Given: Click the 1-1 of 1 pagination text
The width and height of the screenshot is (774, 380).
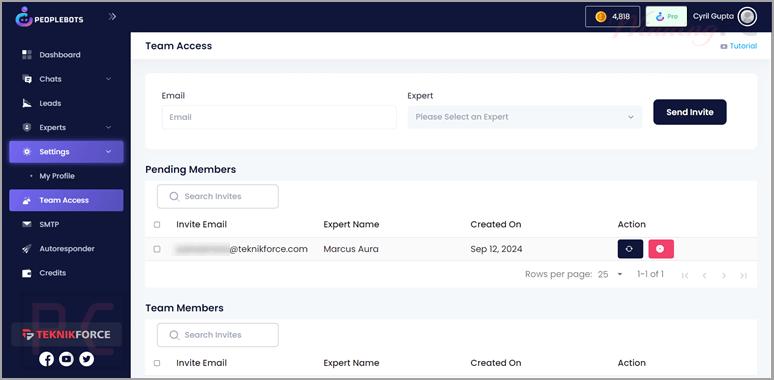Looking at the screenshot, I should click(650, 274).
